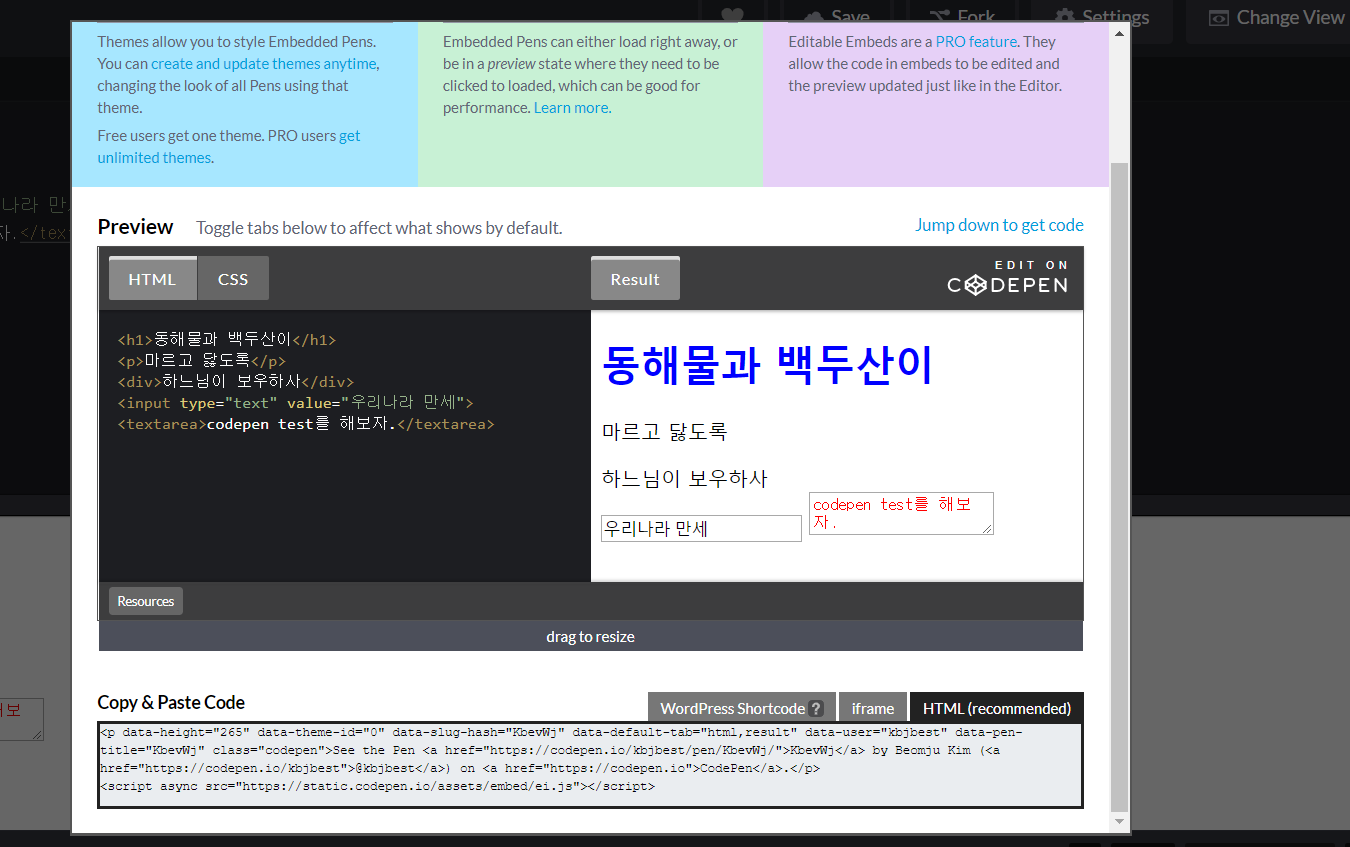Click the 동해물과 백두산이 heading in result
1350x847 pixels.
(x=767, y=365)
